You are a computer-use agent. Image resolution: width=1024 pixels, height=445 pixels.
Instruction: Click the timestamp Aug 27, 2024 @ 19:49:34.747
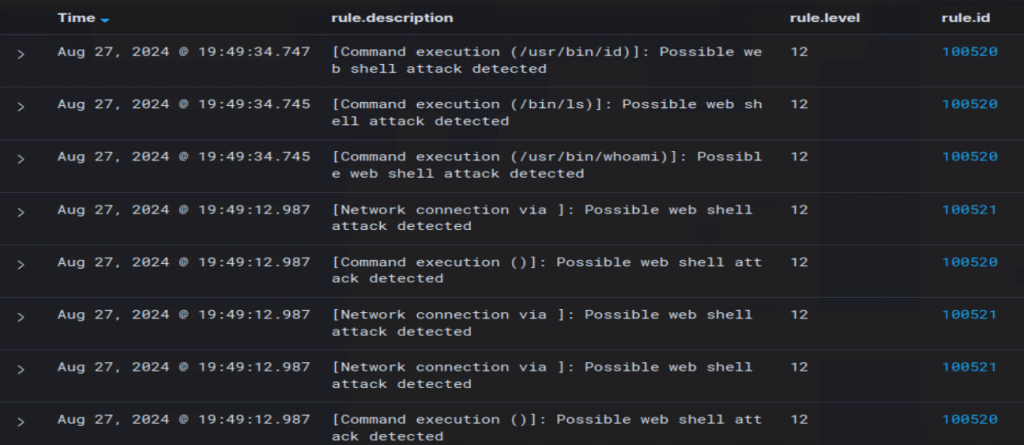coord(183,52)
